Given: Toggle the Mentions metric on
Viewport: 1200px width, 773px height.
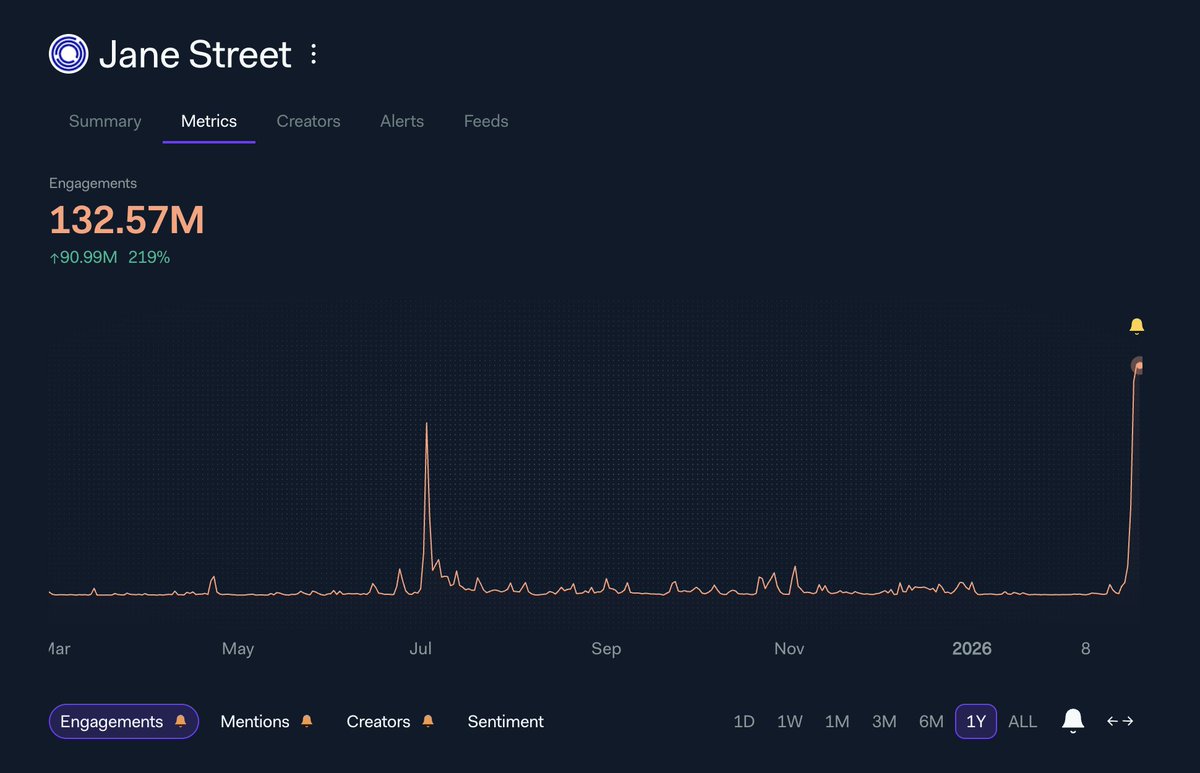Looking at the screenshot, I should pyautogui.click(x=256, y=721).
